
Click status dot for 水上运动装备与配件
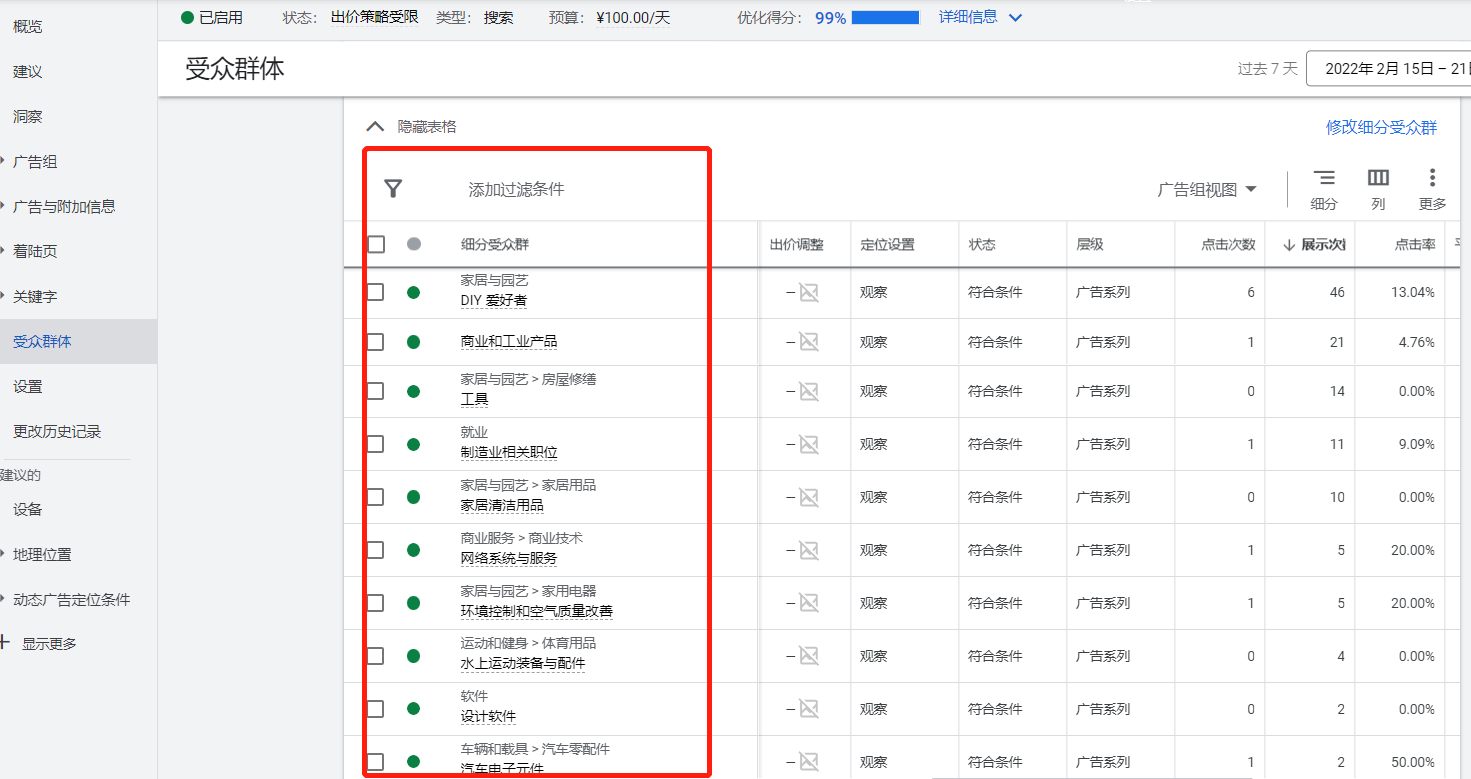(x=413, y=656)
